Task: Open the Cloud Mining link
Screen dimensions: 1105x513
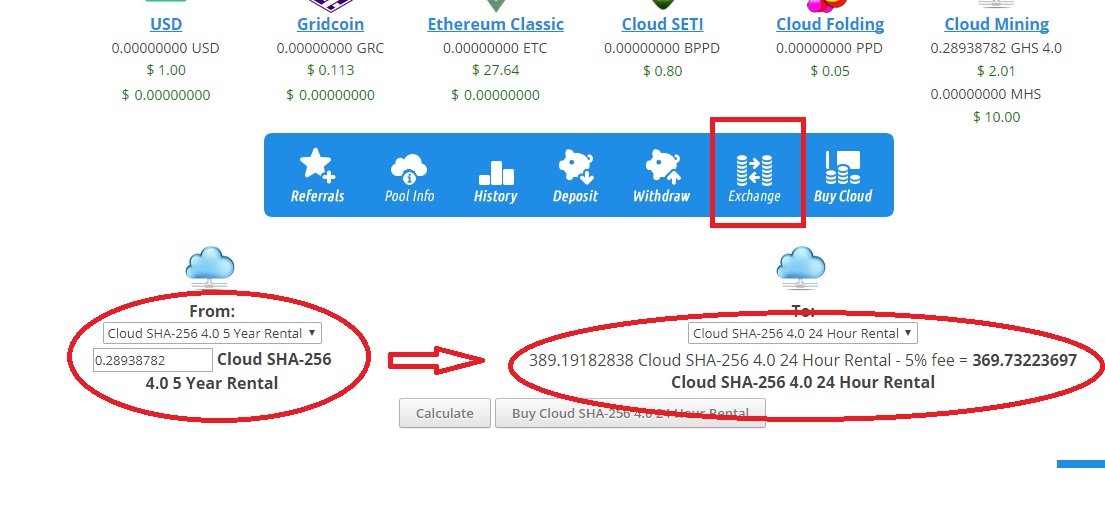Action: pos(996,24)
